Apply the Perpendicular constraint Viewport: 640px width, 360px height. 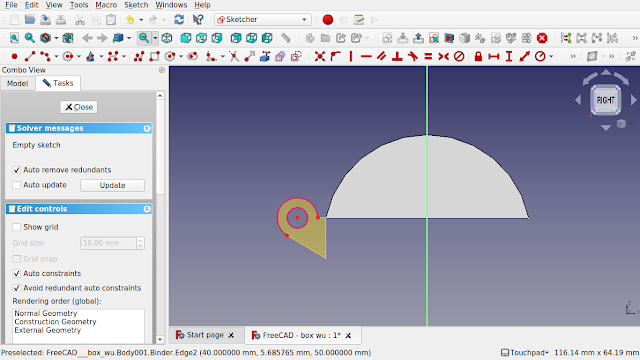tap(397, 56)
